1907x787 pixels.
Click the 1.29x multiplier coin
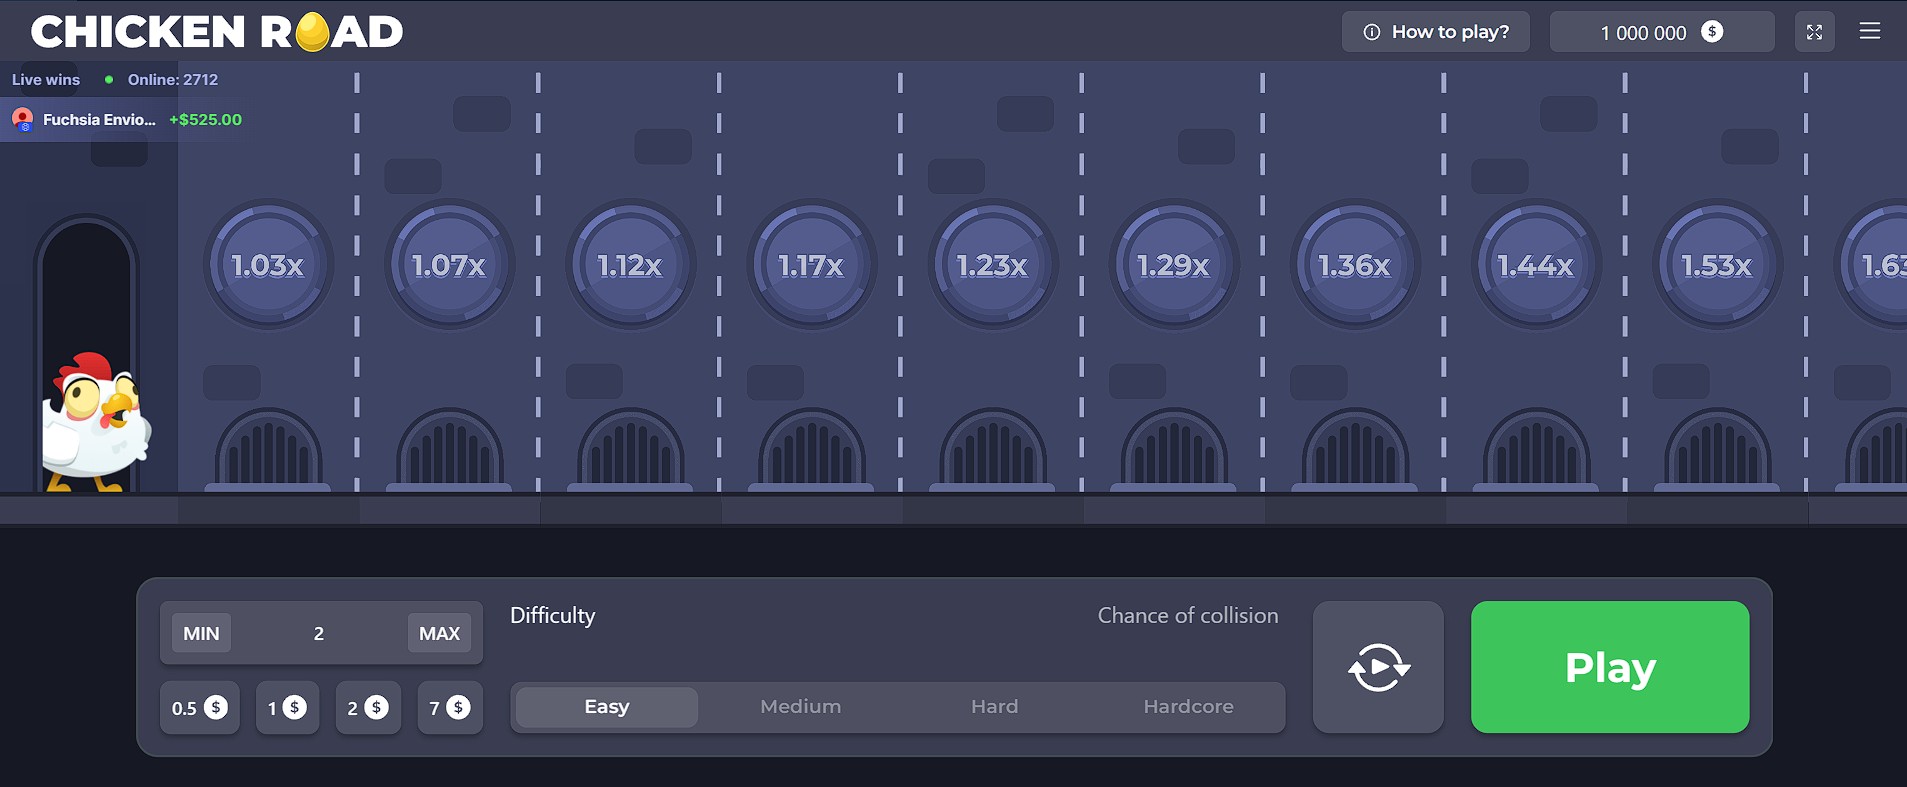tap(1174, 265)
